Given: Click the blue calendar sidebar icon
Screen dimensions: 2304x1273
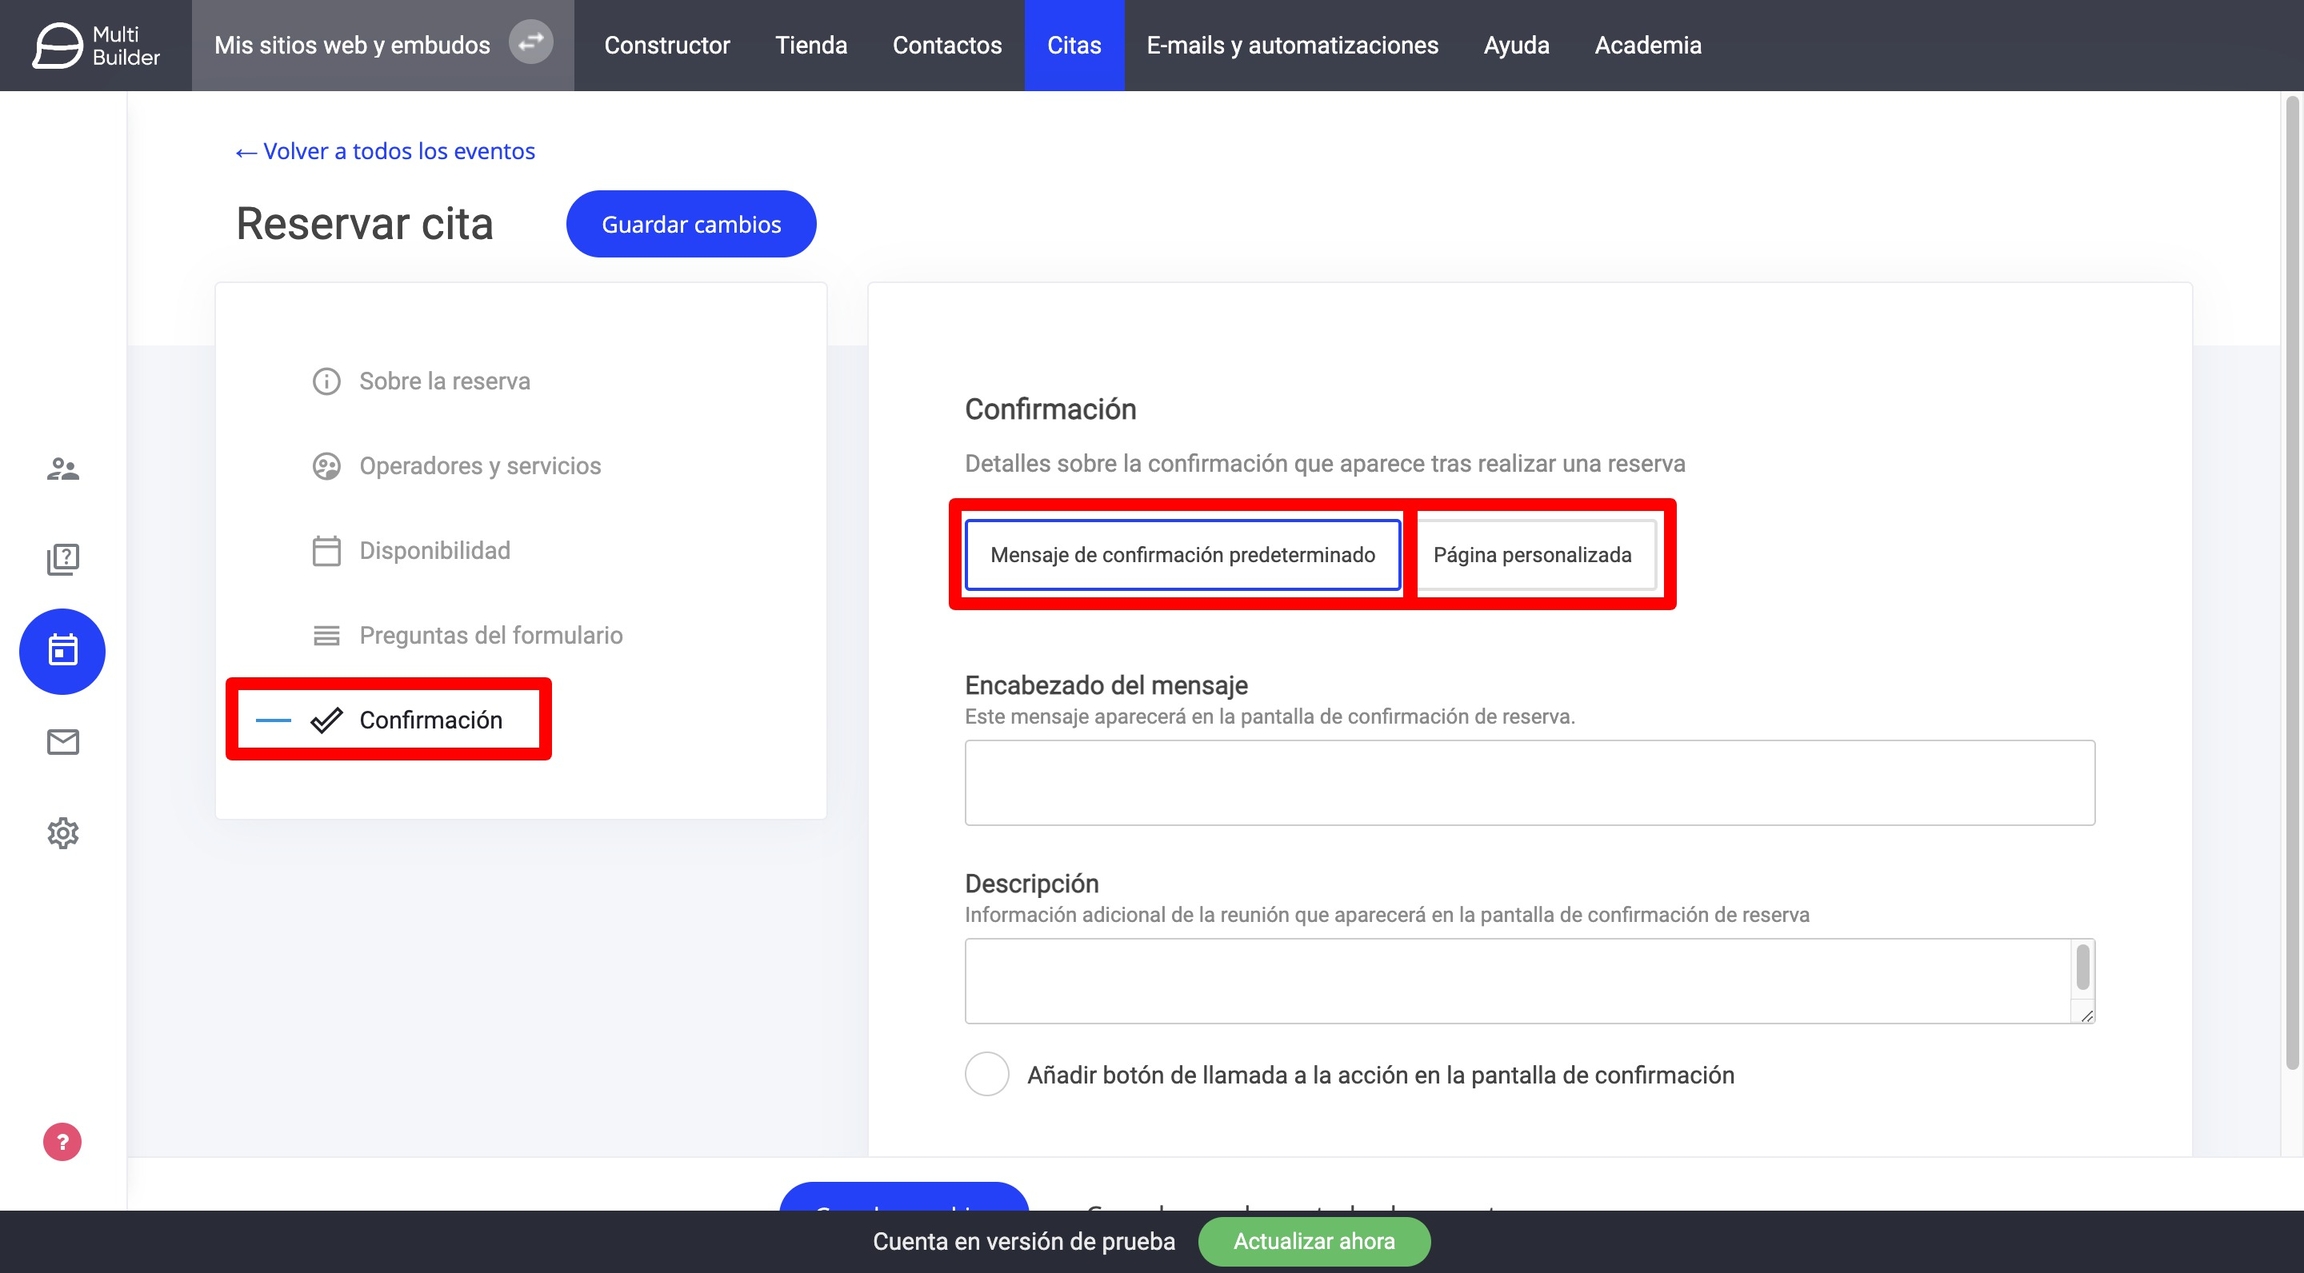Looking at the screenshot, I should [62, 651].
